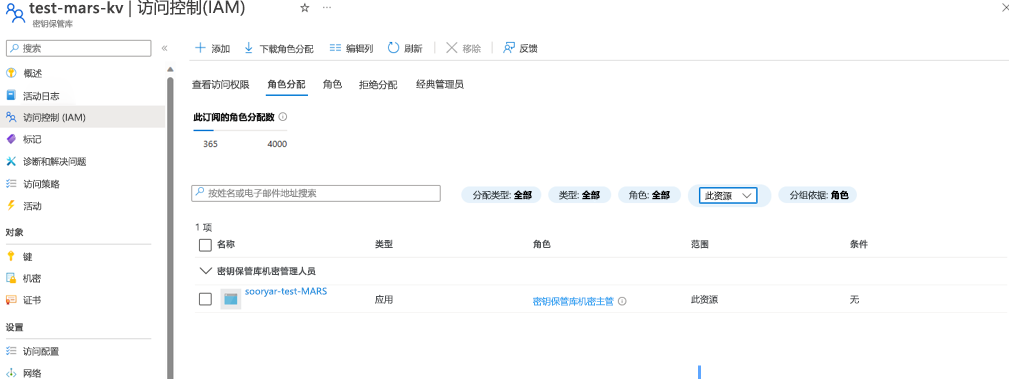Sort by the 范围 column header
Screen dimensions: 1009x379
[700, 245]
